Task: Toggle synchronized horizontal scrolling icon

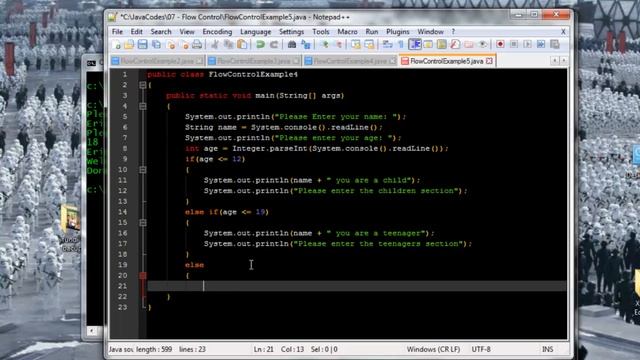Action: pos(369,44)
